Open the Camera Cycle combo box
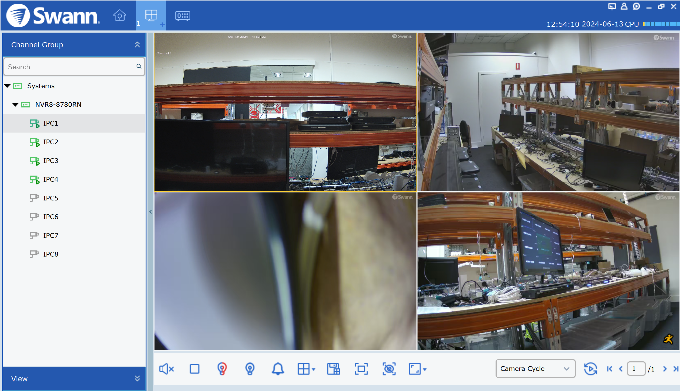The width and height of the screenshot is (680, 391). pyautogui.click(x=536, y=368)
